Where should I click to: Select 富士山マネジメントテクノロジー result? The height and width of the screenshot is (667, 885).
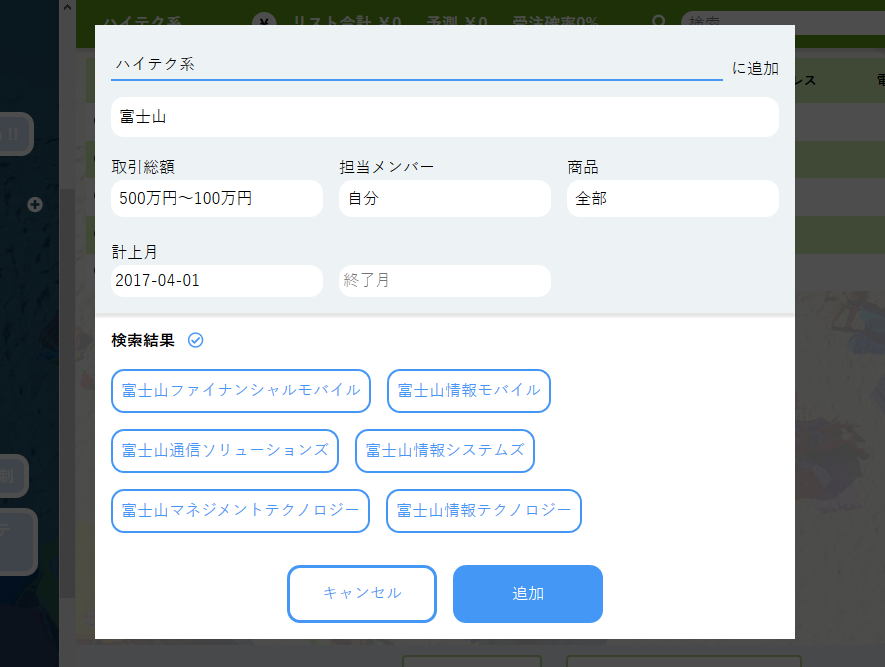click(x=240, y=511)
